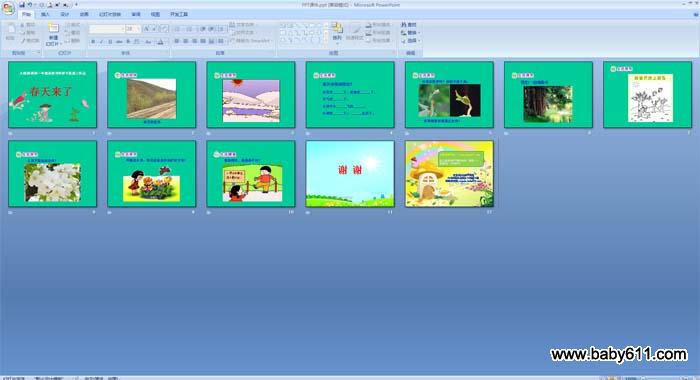
Task: Open the font size dropdown
Action: click(x=133, y=29)
